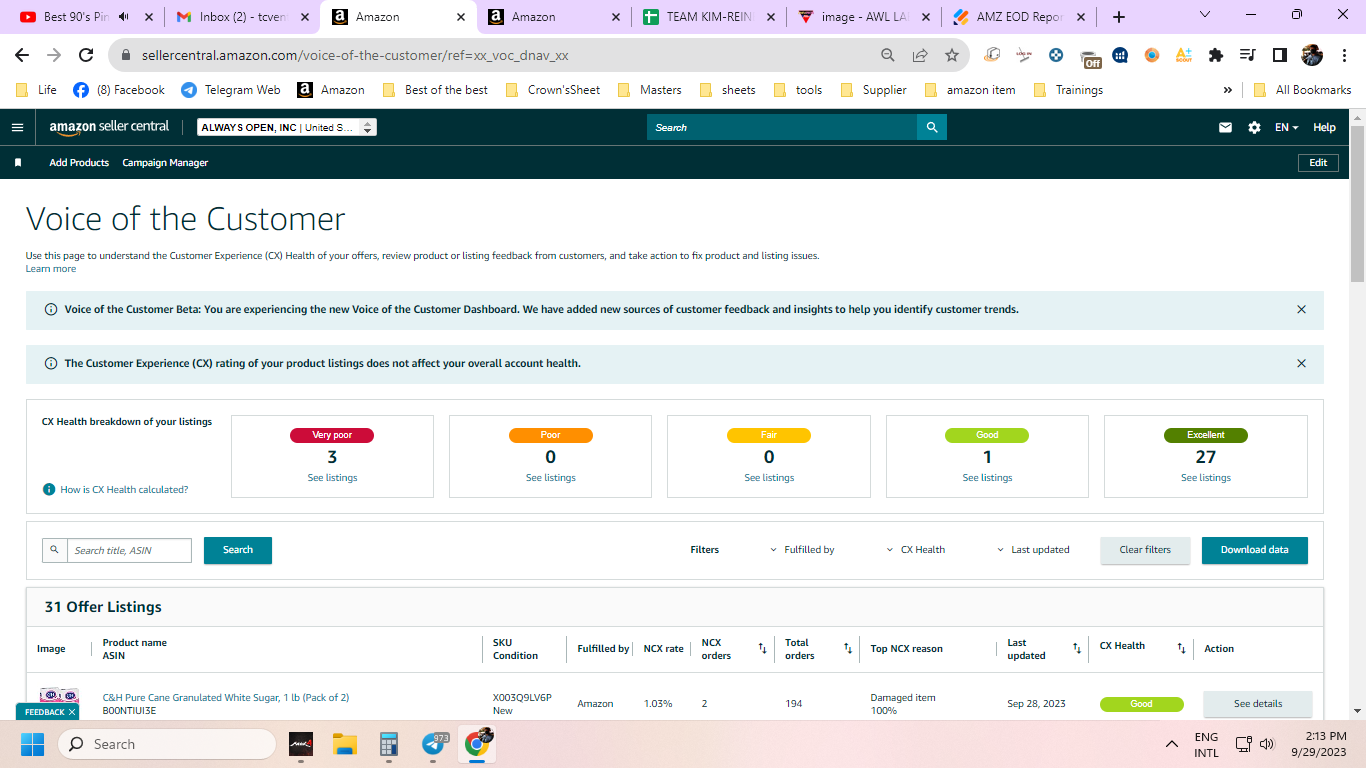Open the Chrome Extensions puzzle icon

(x=1216, y=55)
